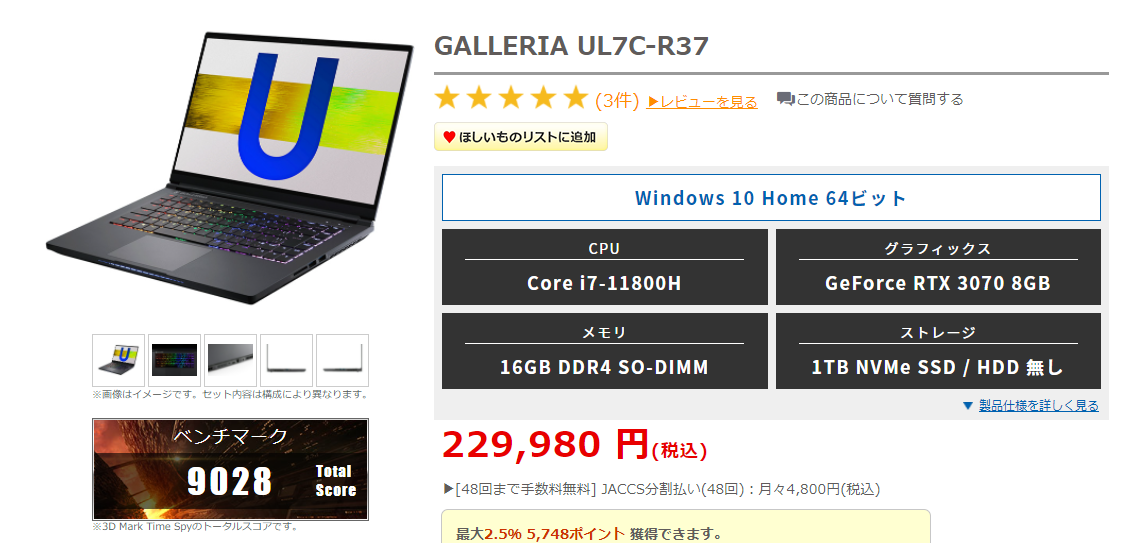Click the fifth gold rating star

[x=575, y=98]
